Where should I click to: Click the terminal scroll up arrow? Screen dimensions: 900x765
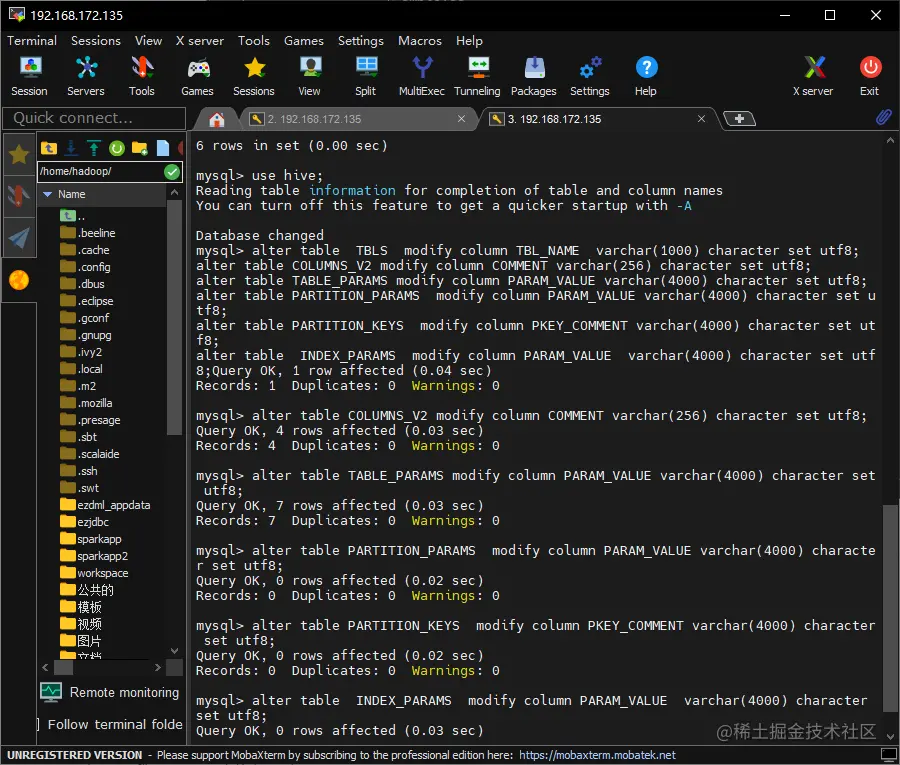(890, 140)
